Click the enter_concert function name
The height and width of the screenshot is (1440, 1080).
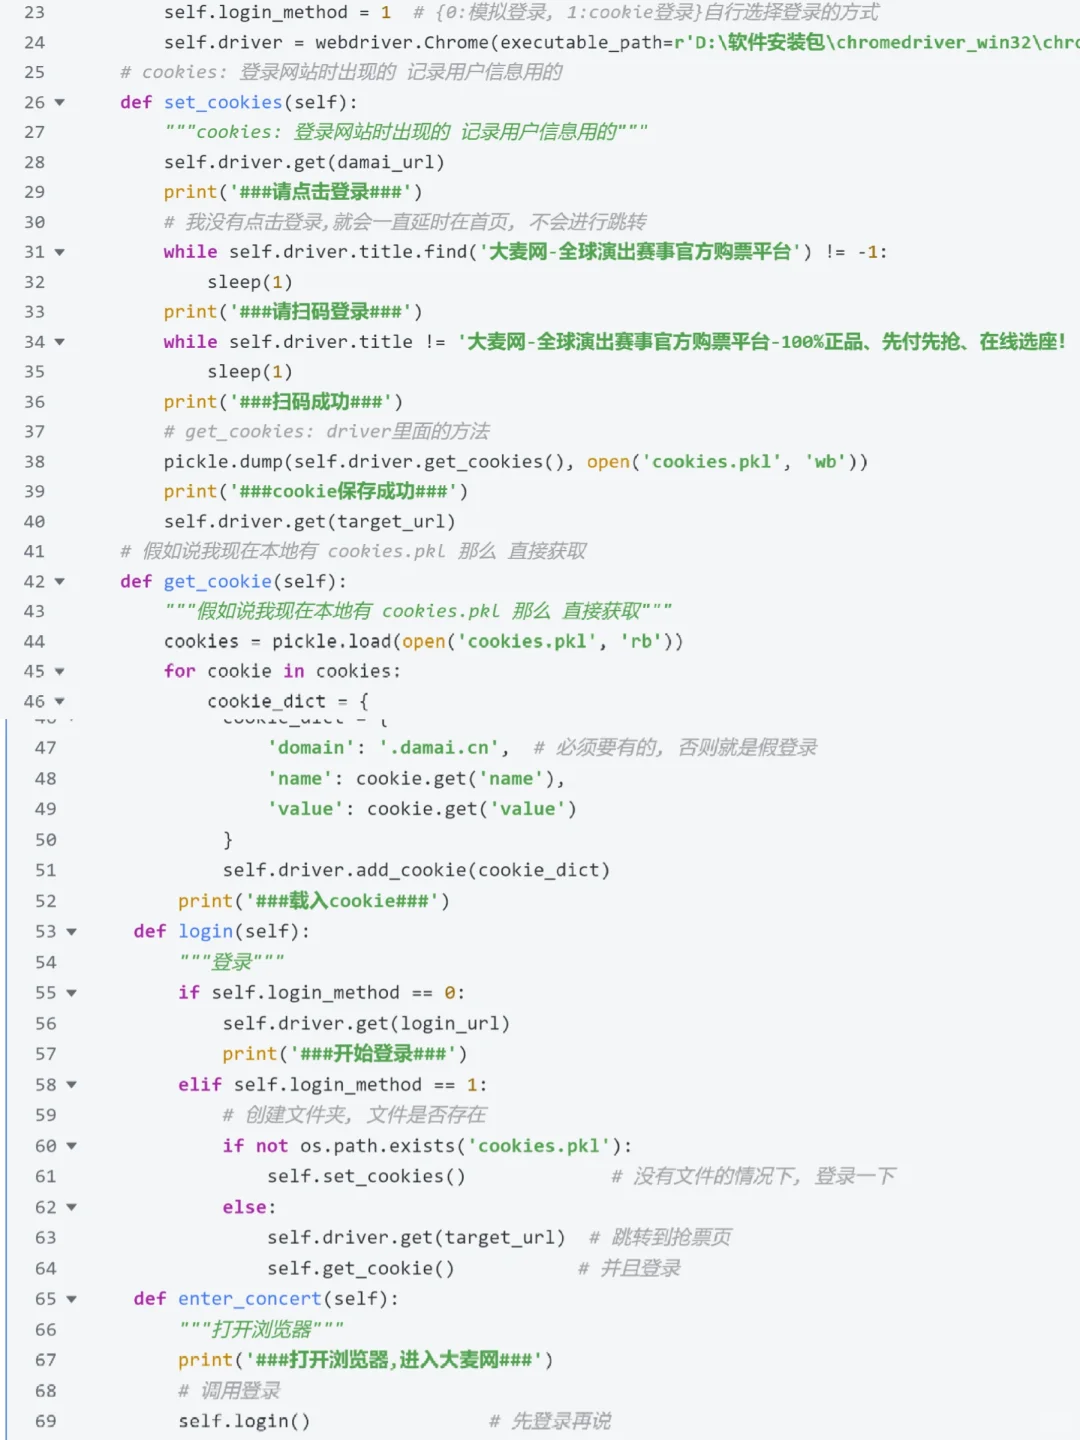pyautogui.click(x=250, y=1298)
